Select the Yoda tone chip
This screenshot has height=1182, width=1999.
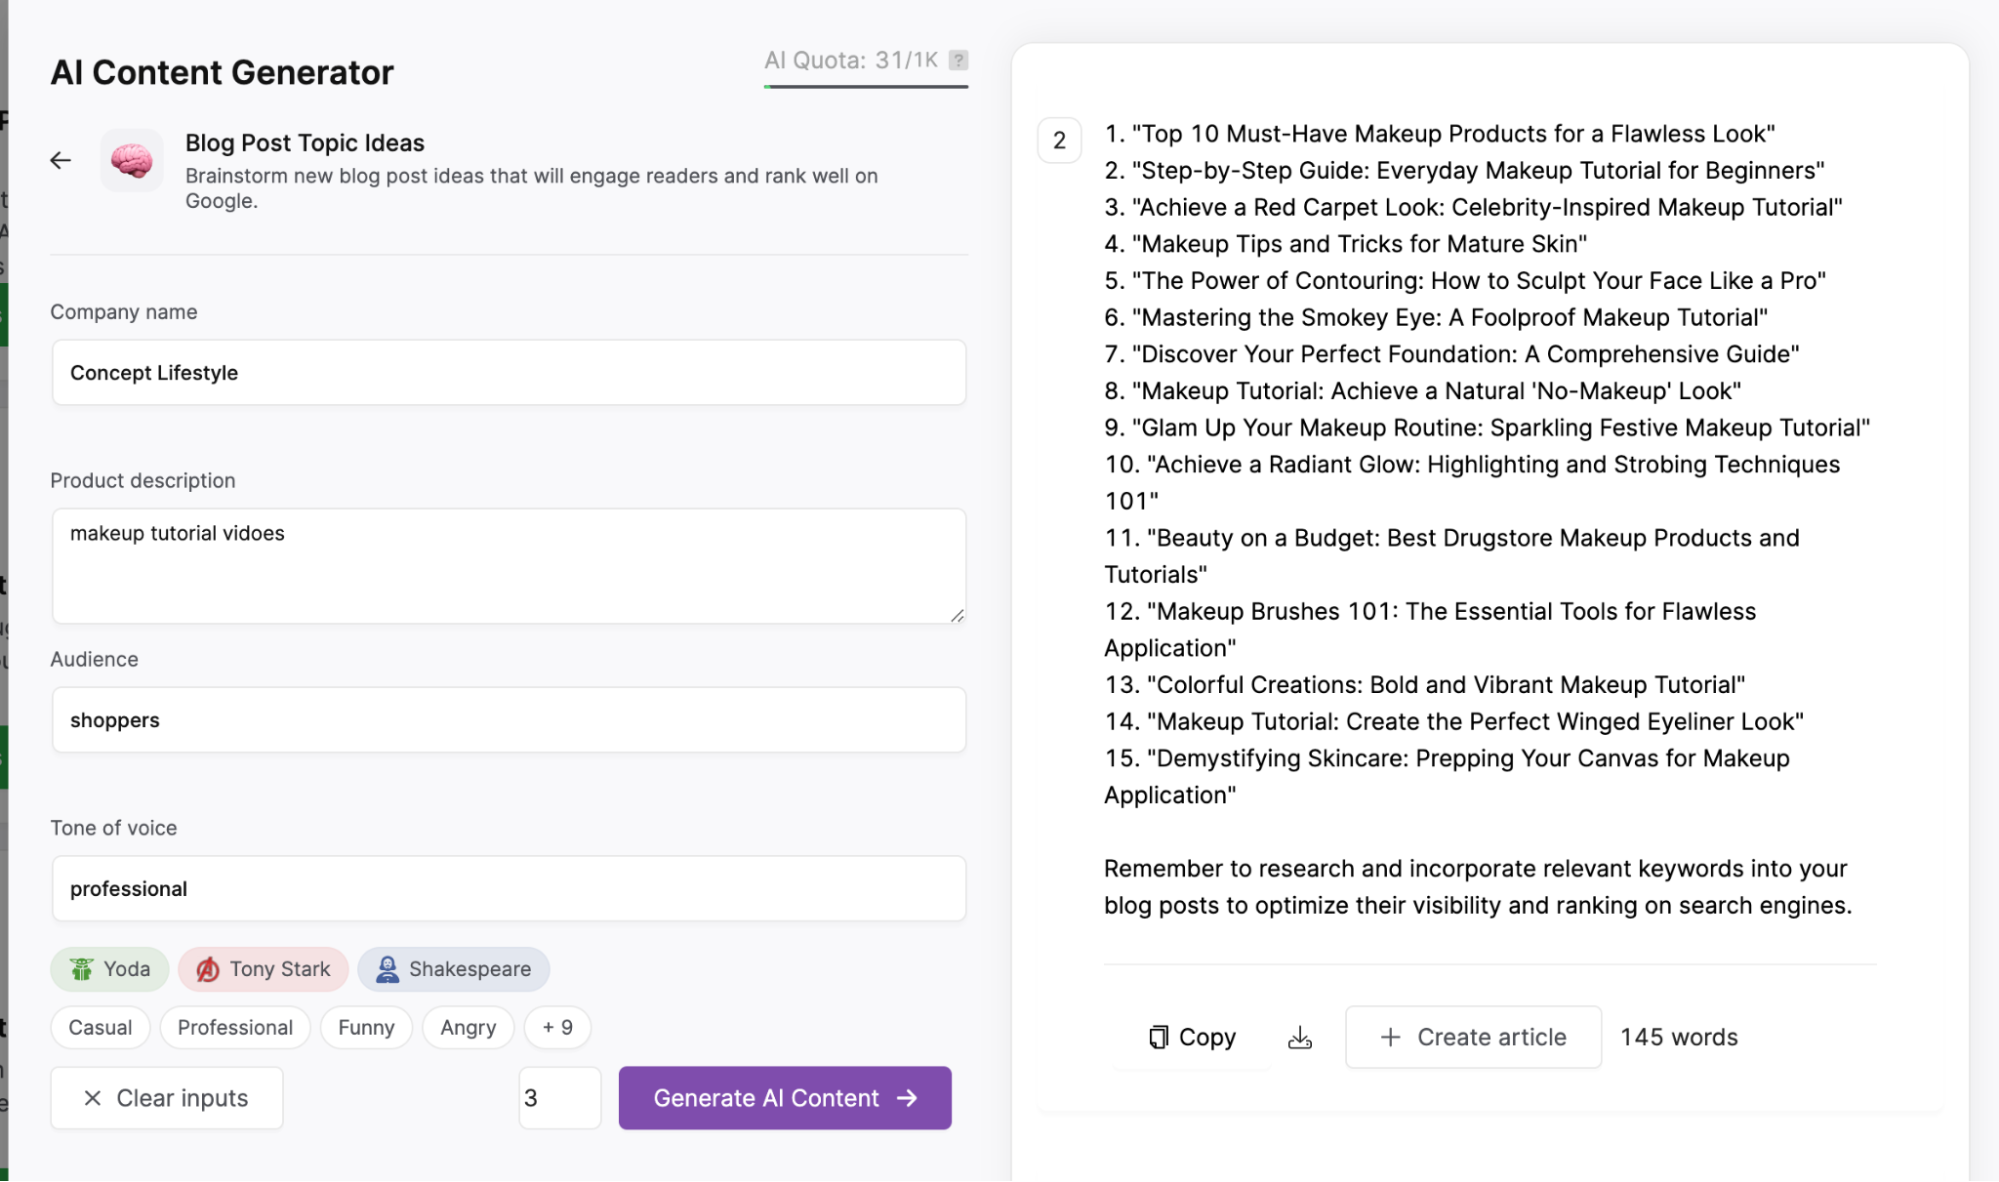click(x=110, y=969)
